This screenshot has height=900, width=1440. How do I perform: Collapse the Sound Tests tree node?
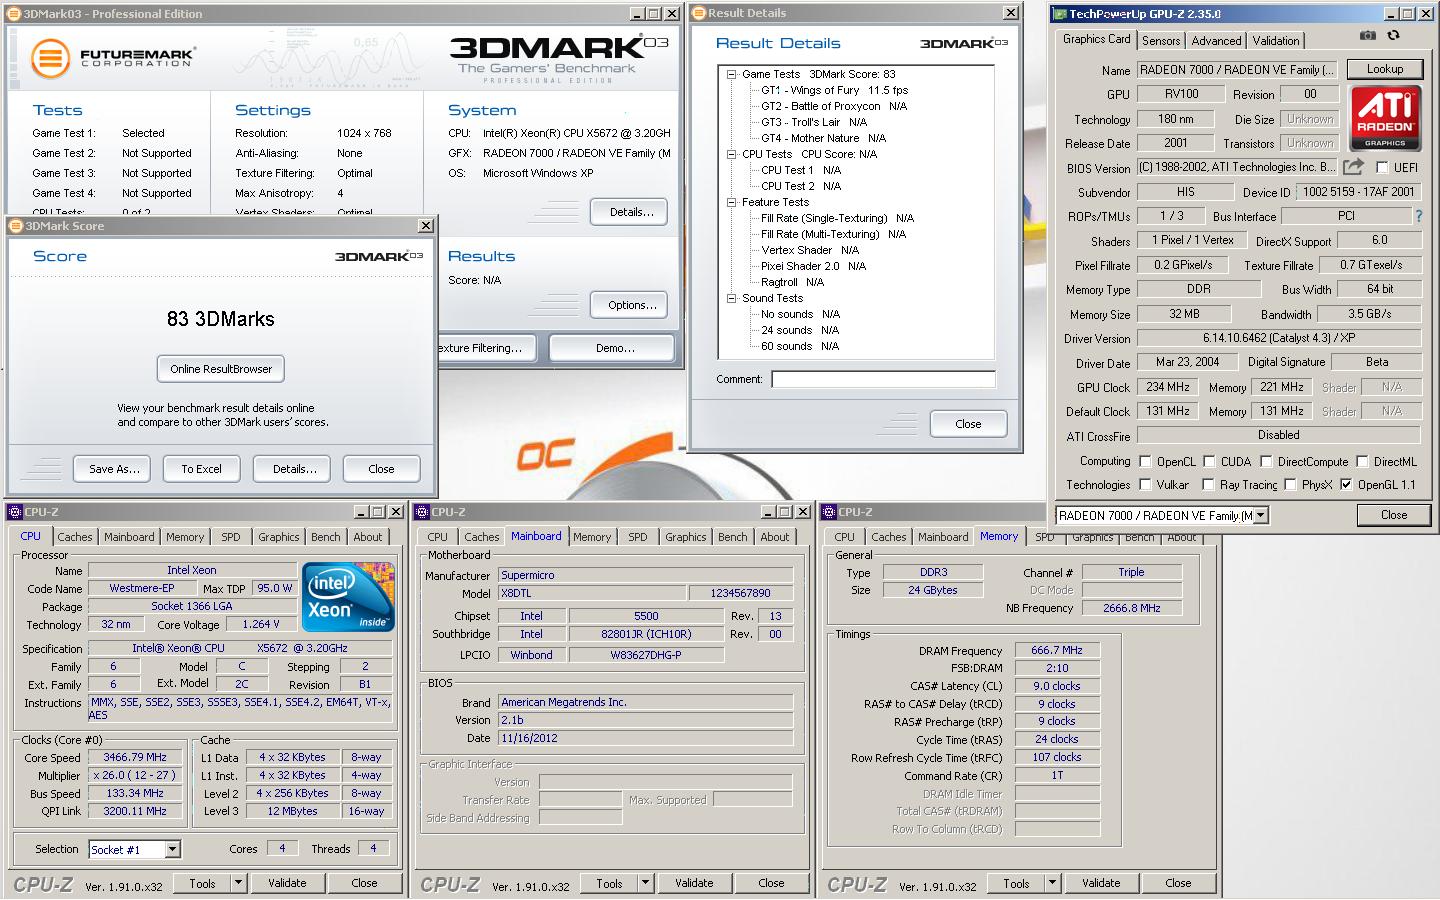731,298
